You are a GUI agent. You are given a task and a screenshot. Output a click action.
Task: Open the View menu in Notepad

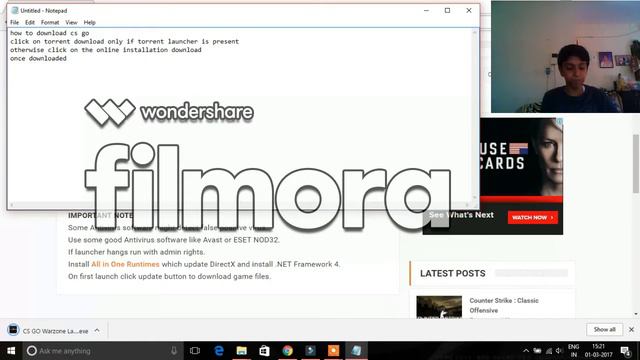pyautogui.click(x=71, y=22)
